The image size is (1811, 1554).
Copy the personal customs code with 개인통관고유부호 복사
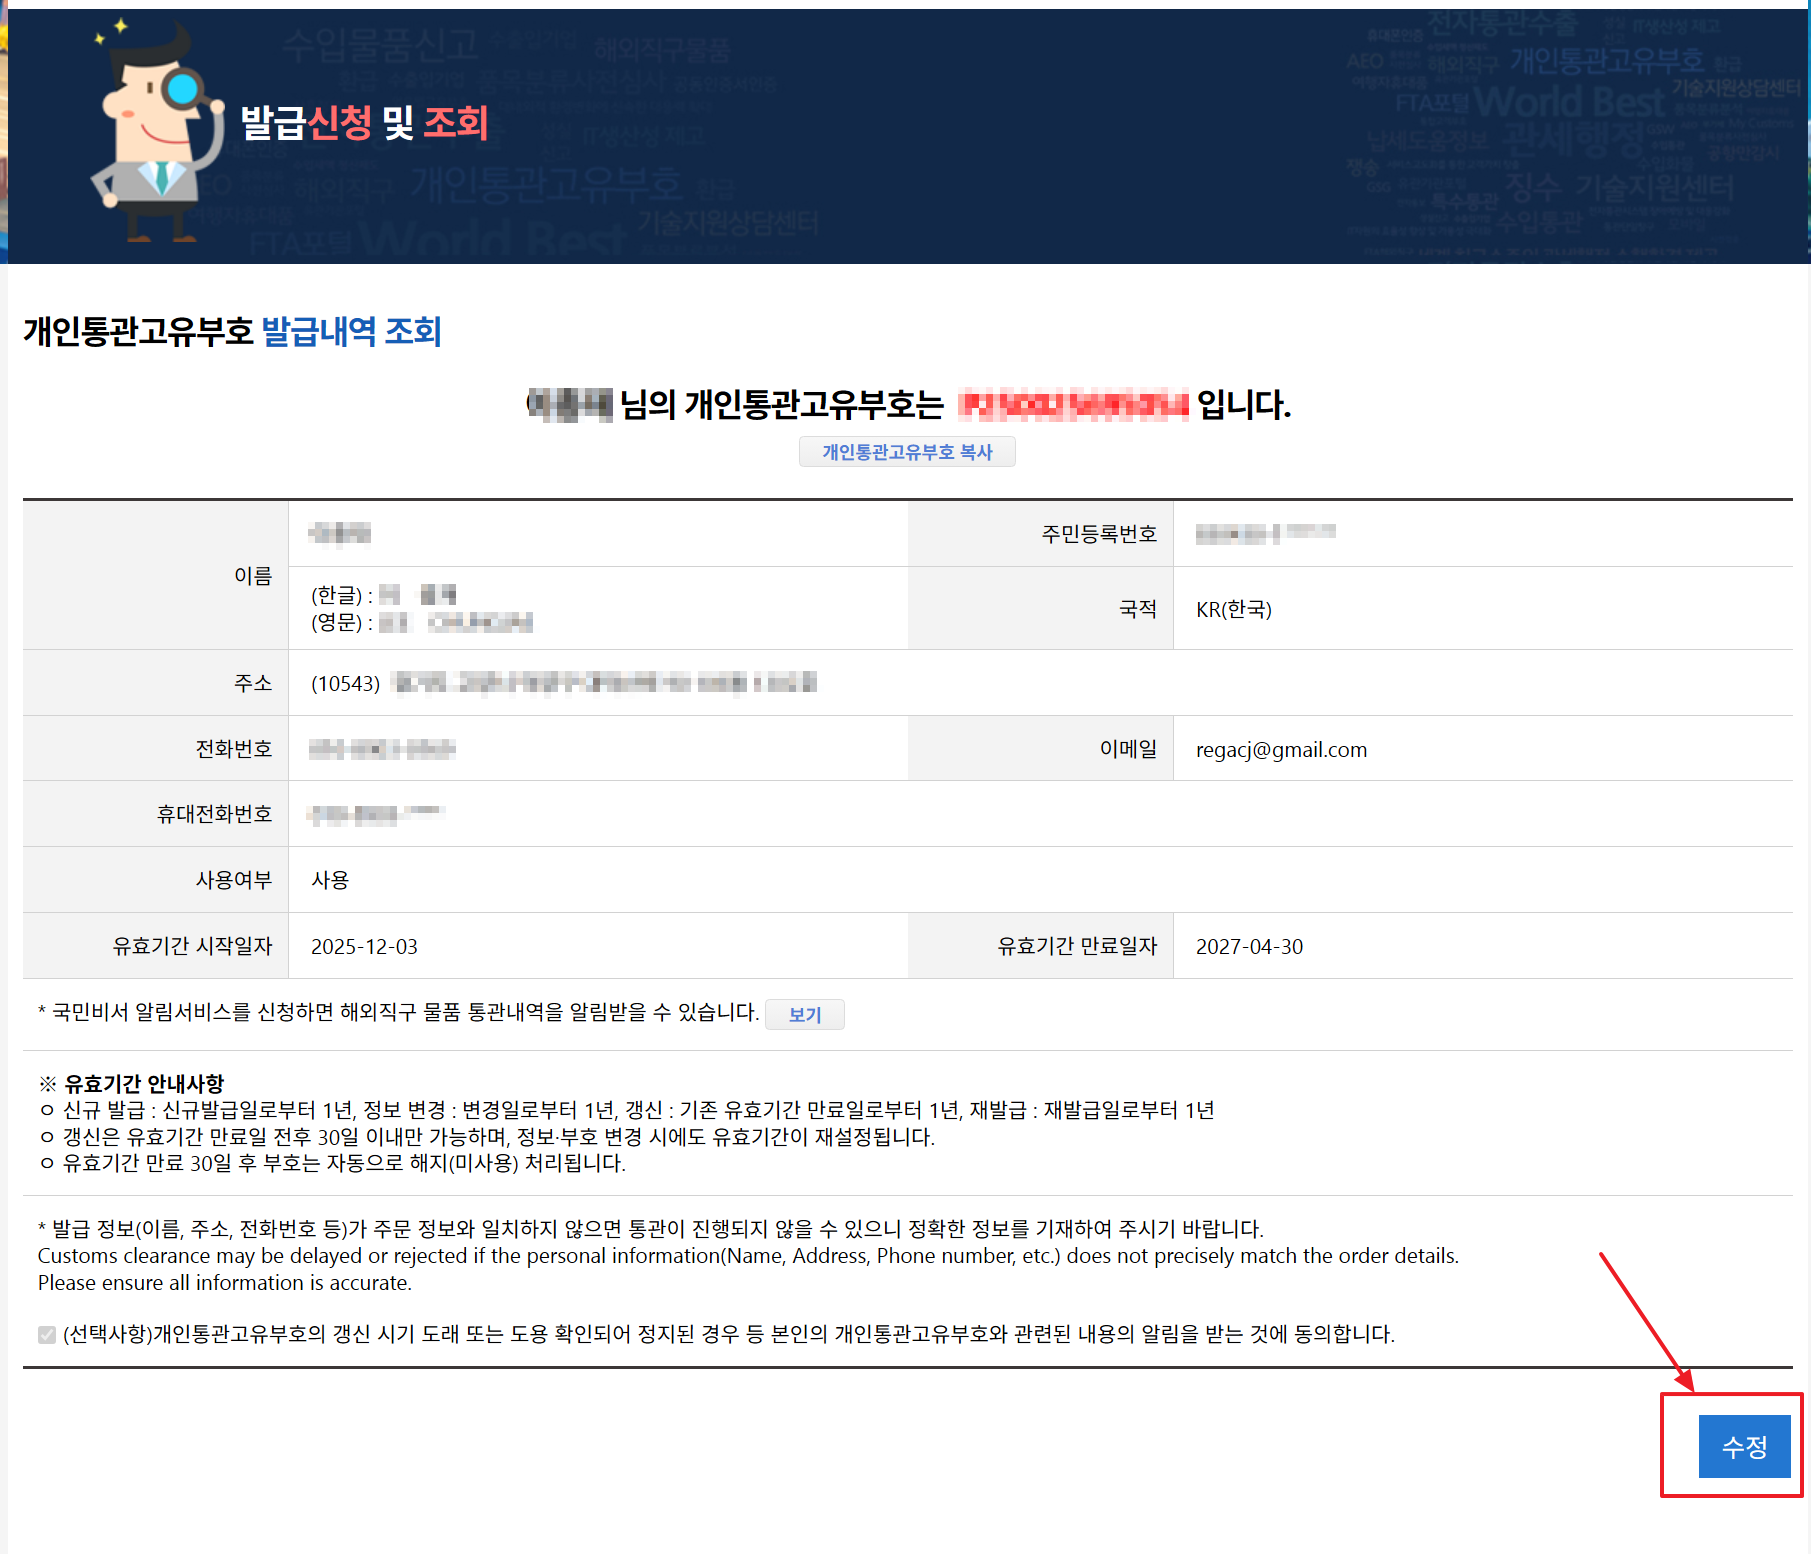[x=906, y=452]
